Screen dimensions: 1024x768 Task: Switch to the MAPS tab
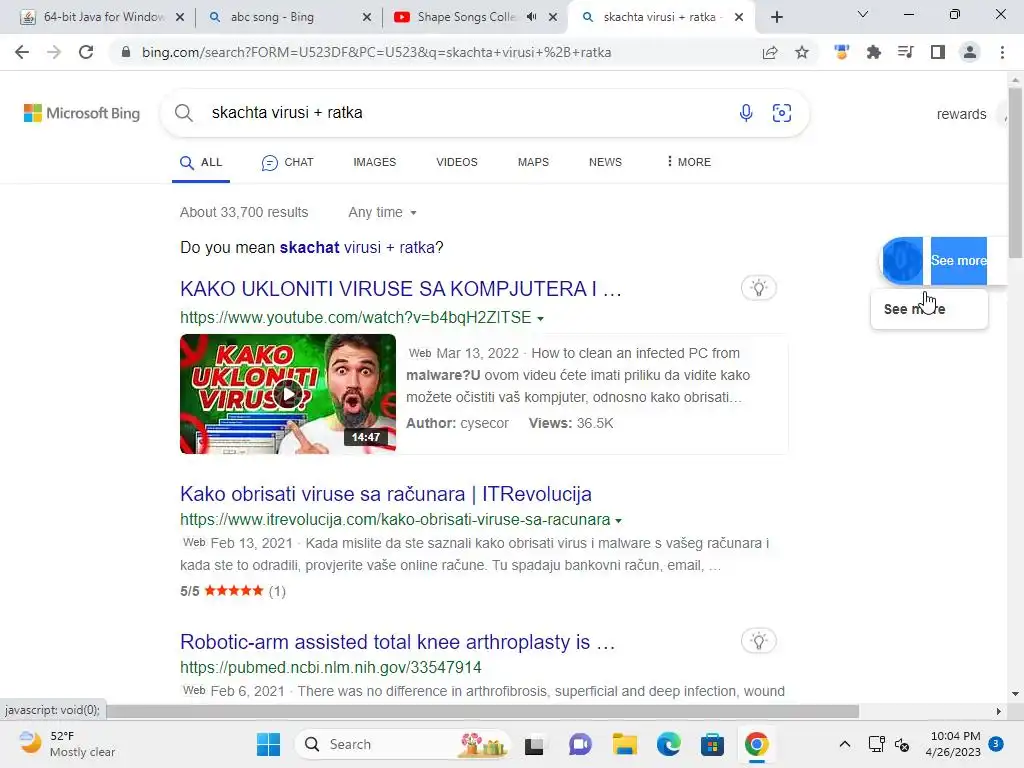pos(533,162)
